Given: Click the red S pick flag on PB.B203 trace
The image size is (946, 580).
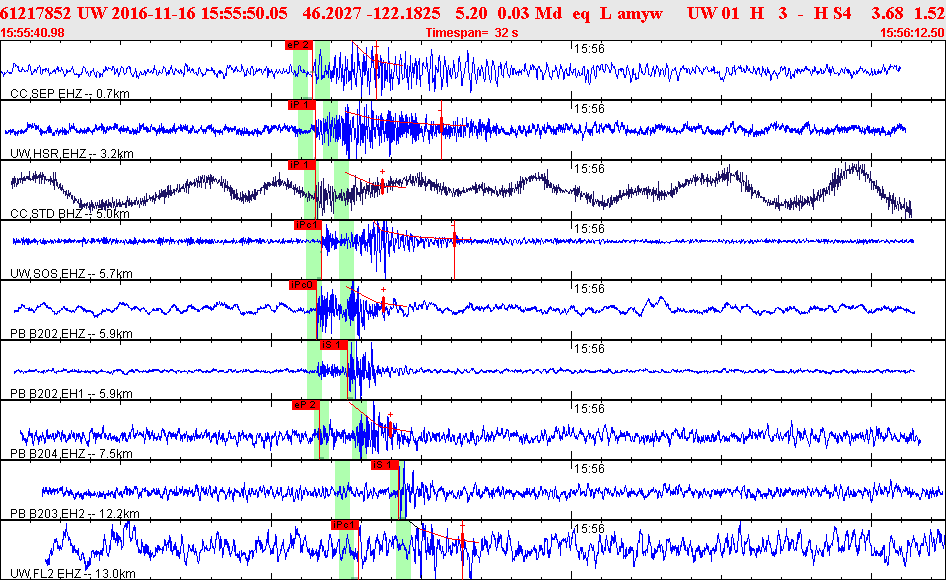Looking at the screenshot, I should (384, 465).
